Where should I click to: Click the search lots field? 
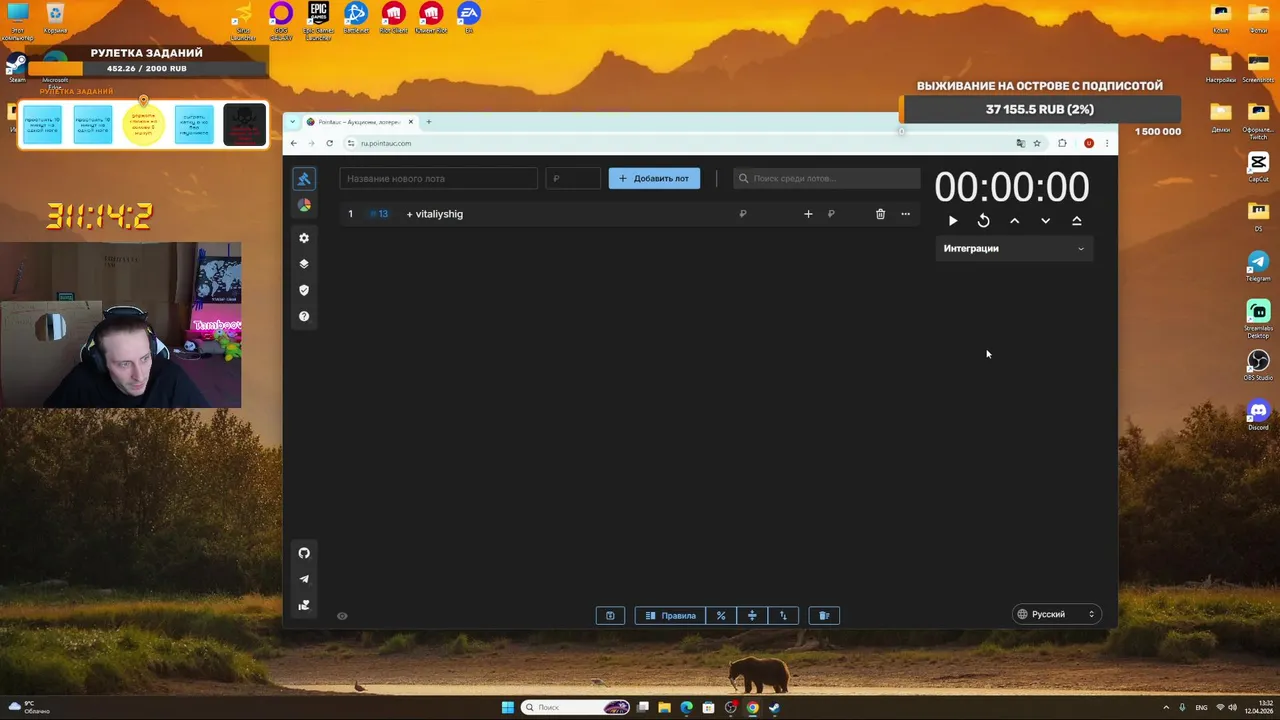pyautogui.click(x=826, y=178)
